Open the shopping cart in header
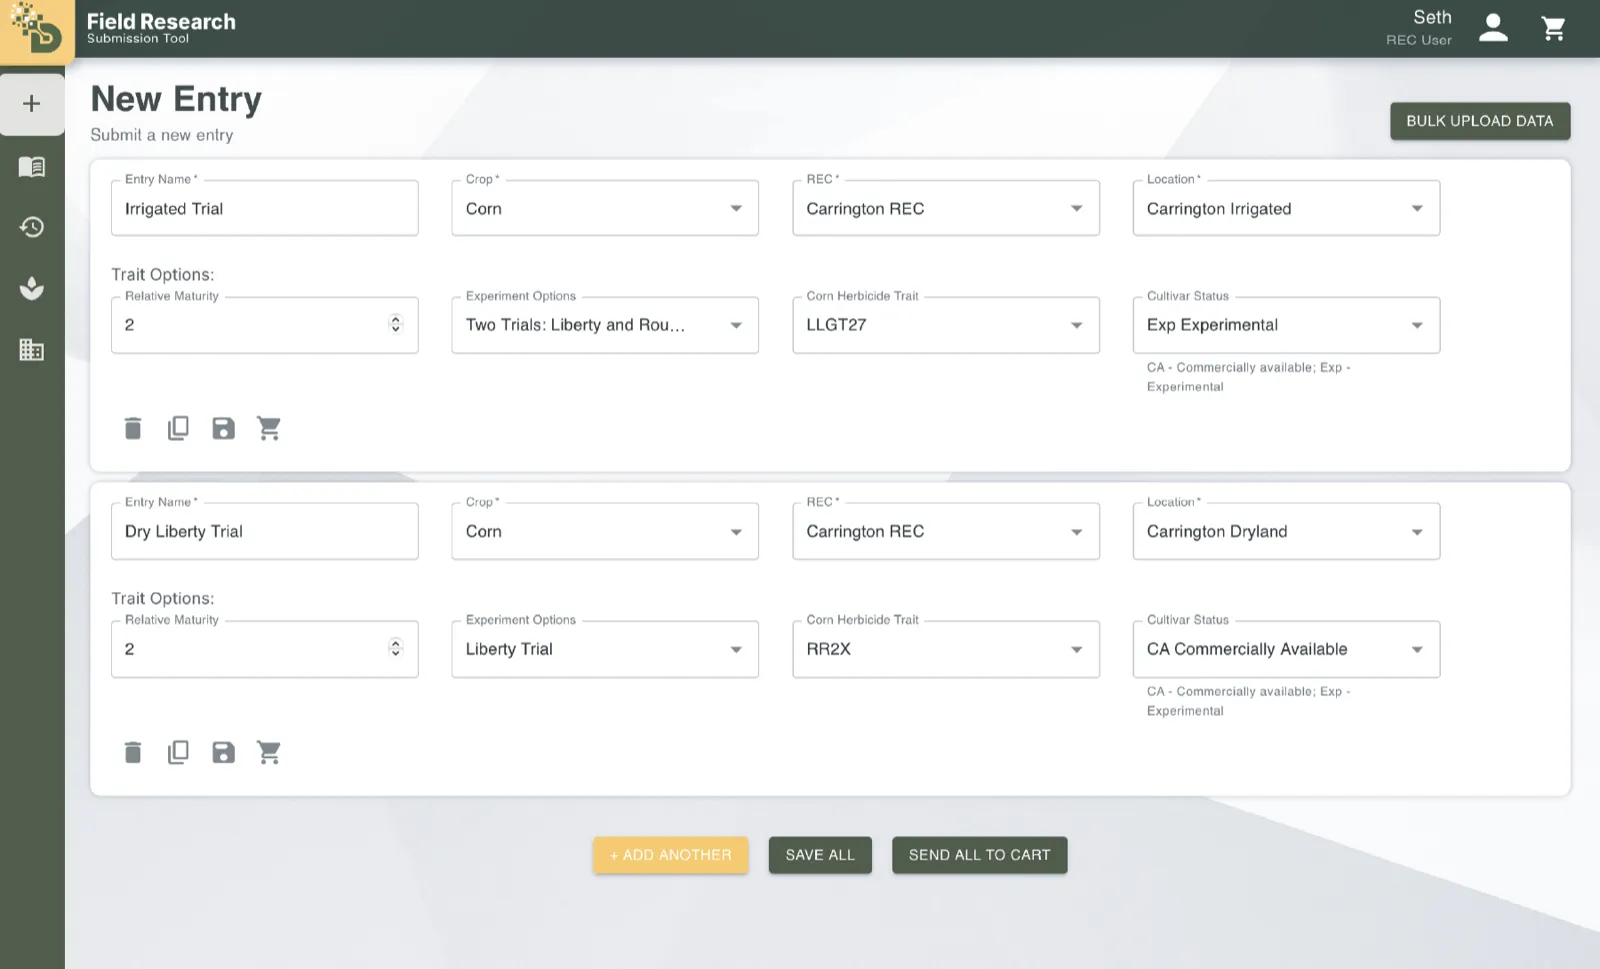This screenshot has width=1600, height=969. 1553,28
